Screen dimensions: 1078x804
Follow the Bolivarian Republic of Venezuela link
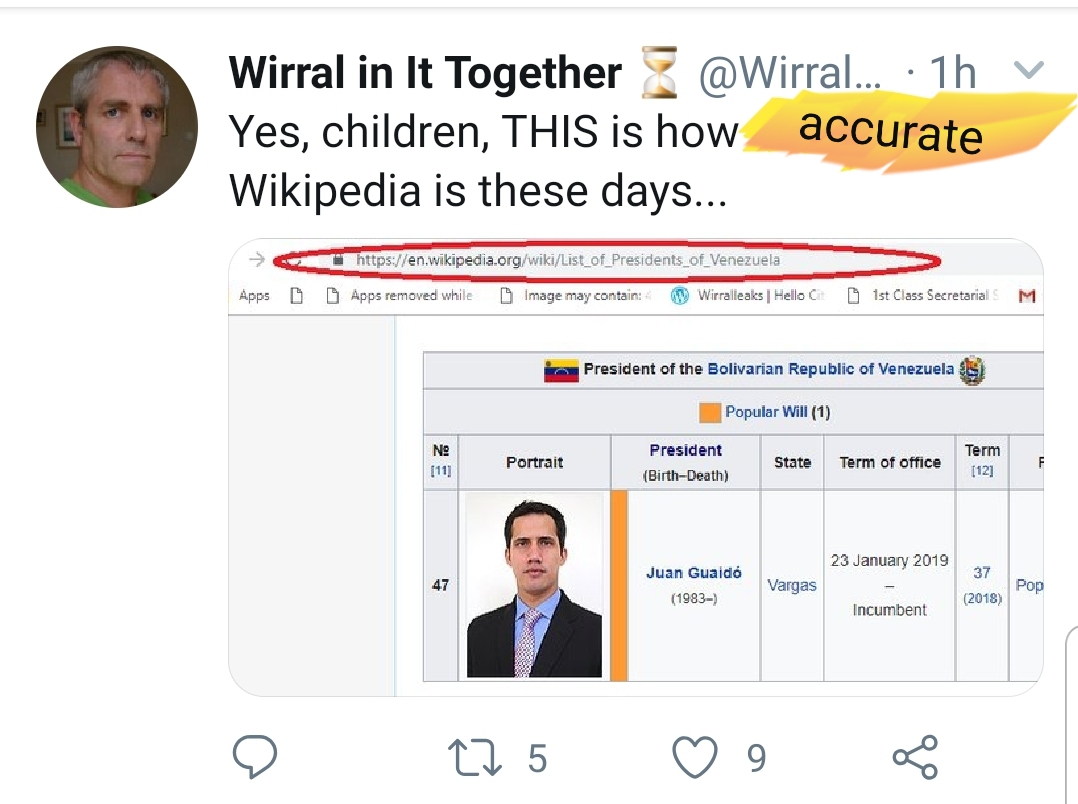830,369
